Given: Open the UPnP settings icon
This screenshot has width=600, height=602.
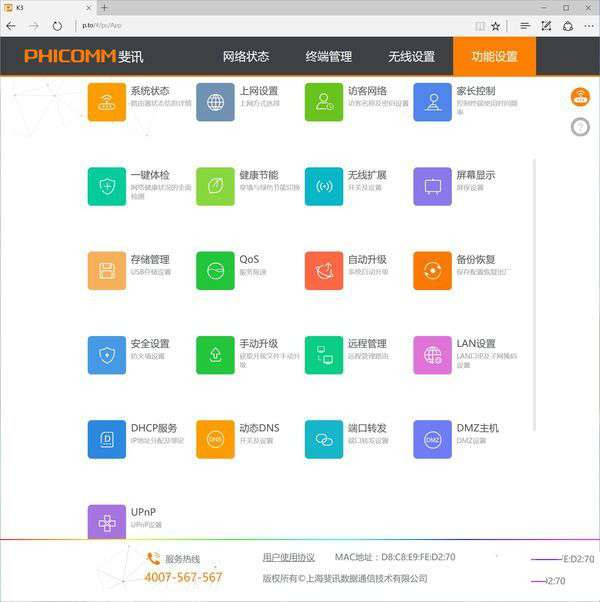Looking at the screenshot, I should (107, 522).
